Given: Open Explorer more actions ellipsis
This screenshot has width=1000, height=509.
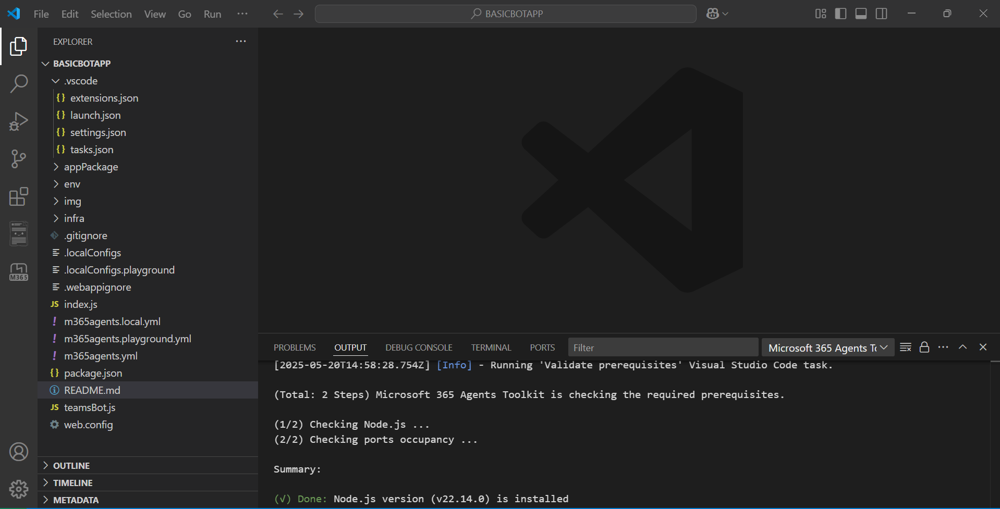Looking at the screenshot, I should click(240, 41).
